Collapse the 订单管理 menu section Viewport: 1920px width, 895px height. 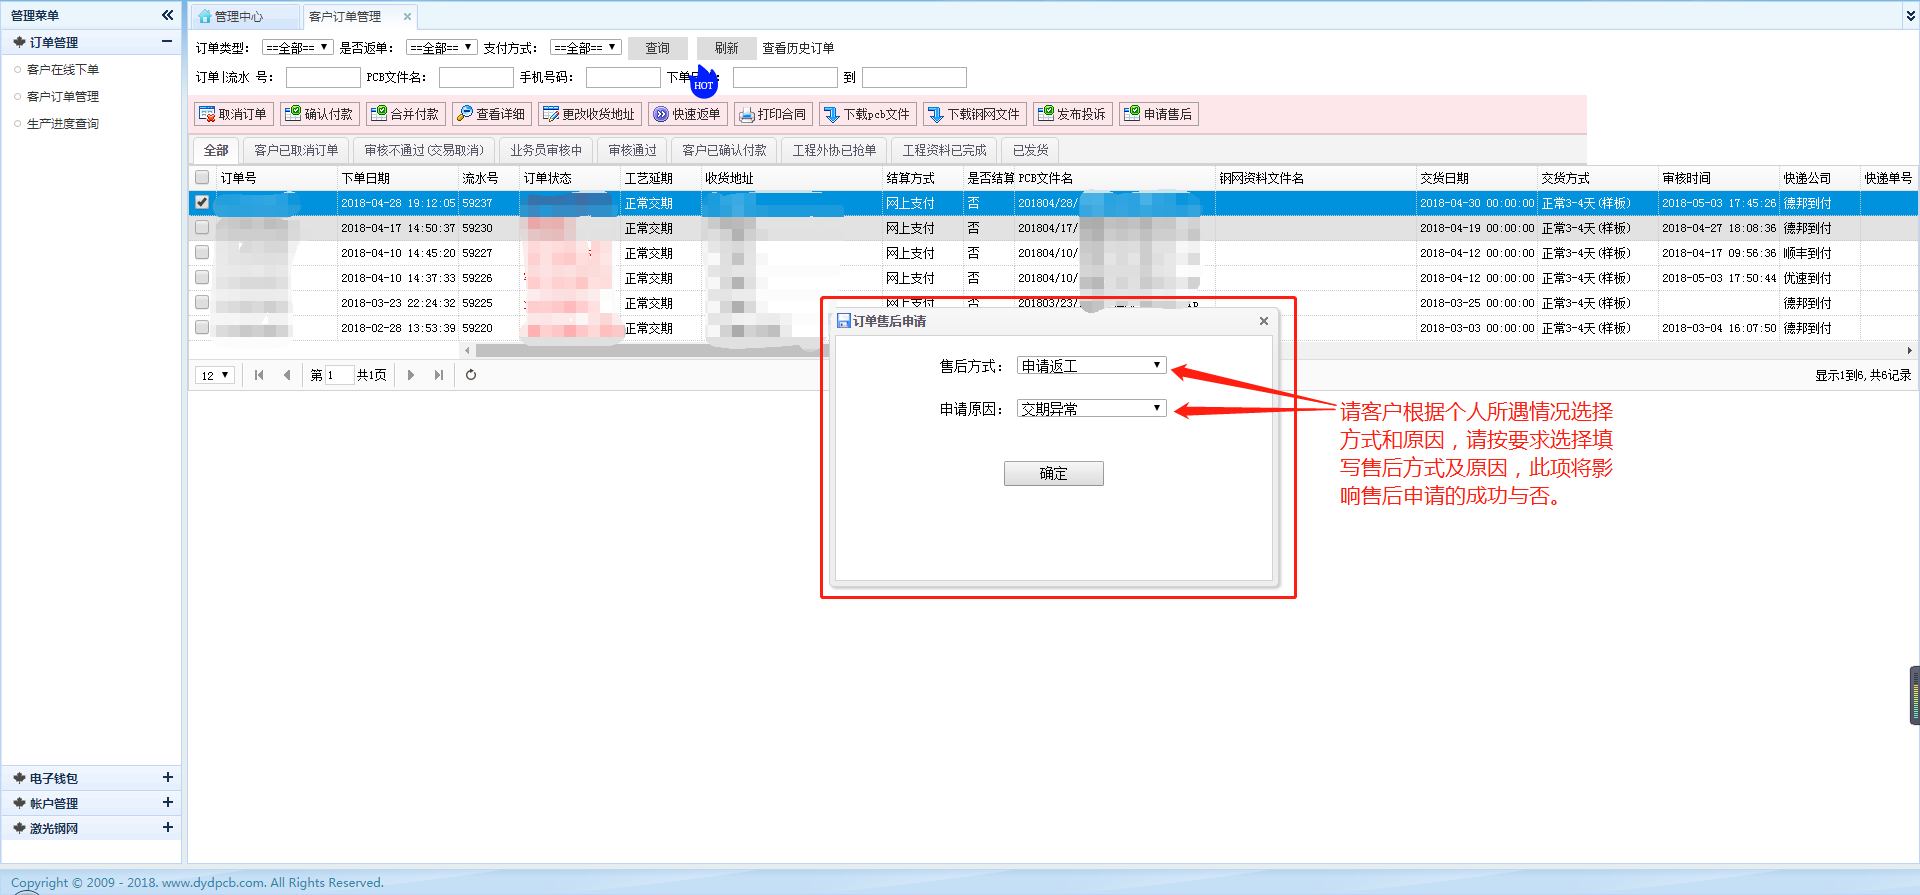[167, 41]
